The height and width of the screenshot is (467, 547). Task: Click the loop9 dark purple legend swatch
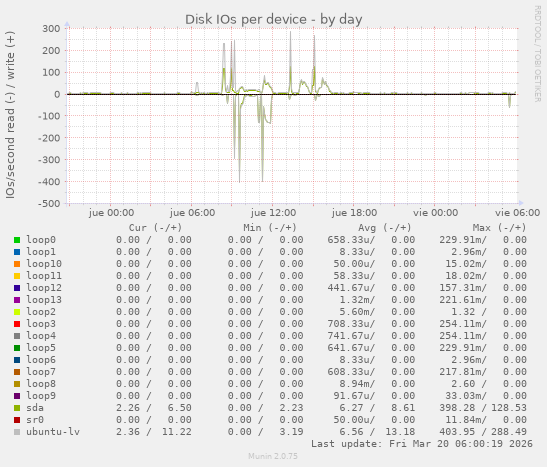(17, 396)
